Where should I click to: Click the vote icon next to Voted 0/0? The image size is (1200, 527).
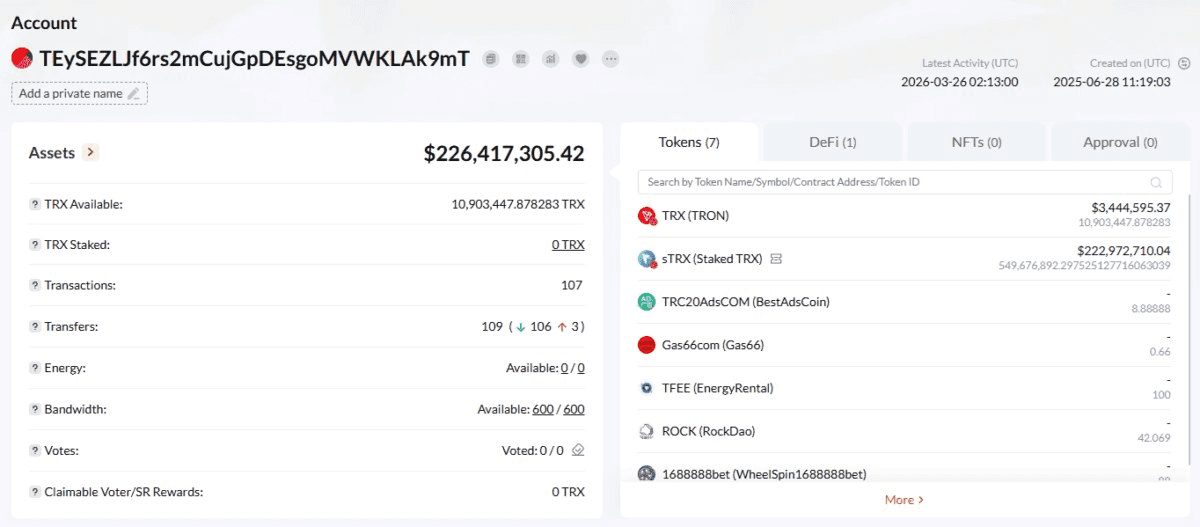(578, 450)
